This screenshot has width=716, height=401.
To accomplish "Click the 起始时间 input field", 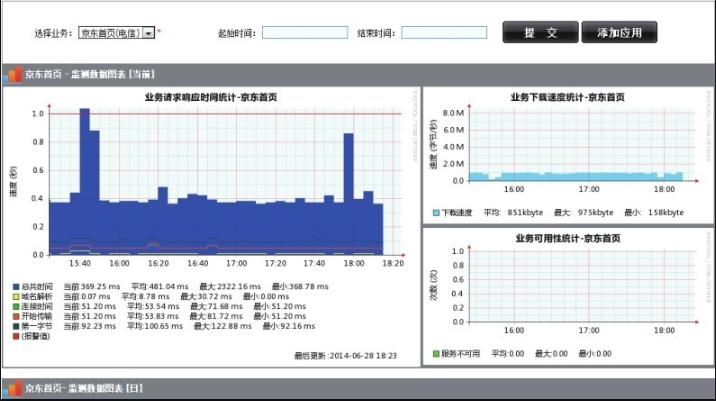I will (x=305, y=32).
